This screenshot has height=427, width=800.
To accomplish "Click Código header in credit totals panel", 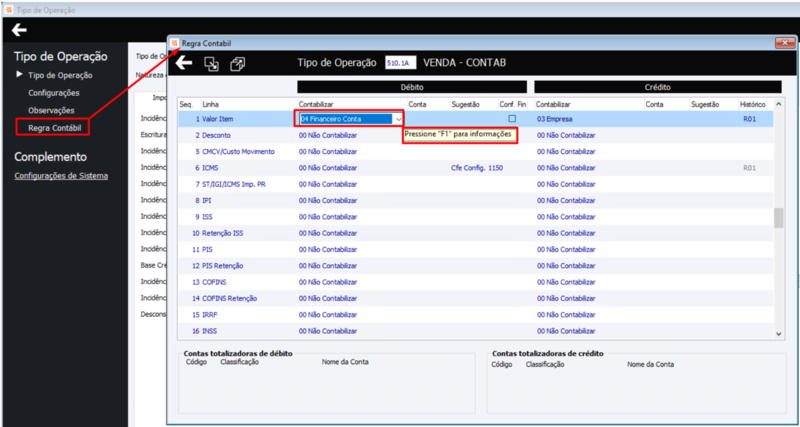I will [502, 365].
